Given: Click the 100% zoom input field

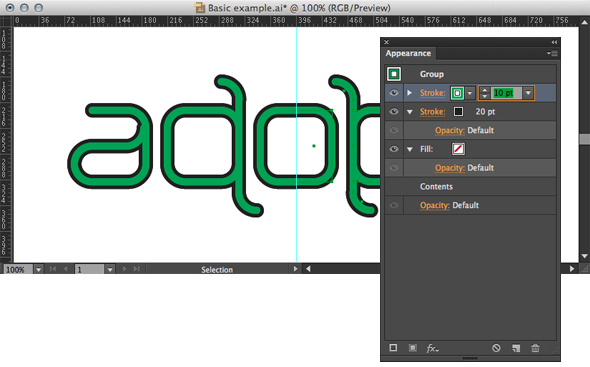Looking at the screenshot, I should pyautogui.click(x=18, y=270).
